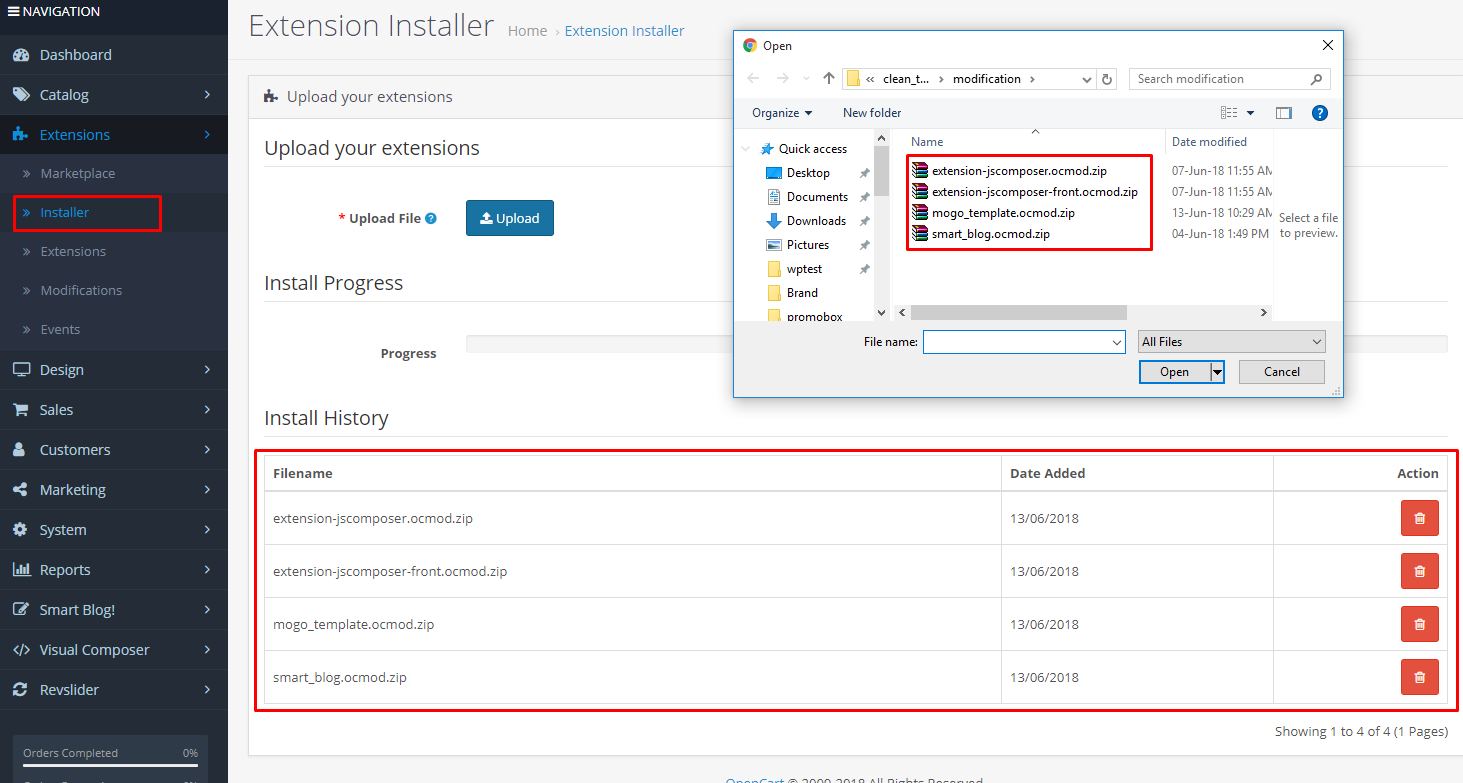1463x783 pixels.
Task: Open the Dashboard gauge icon
Action: [x=21, y=55]
